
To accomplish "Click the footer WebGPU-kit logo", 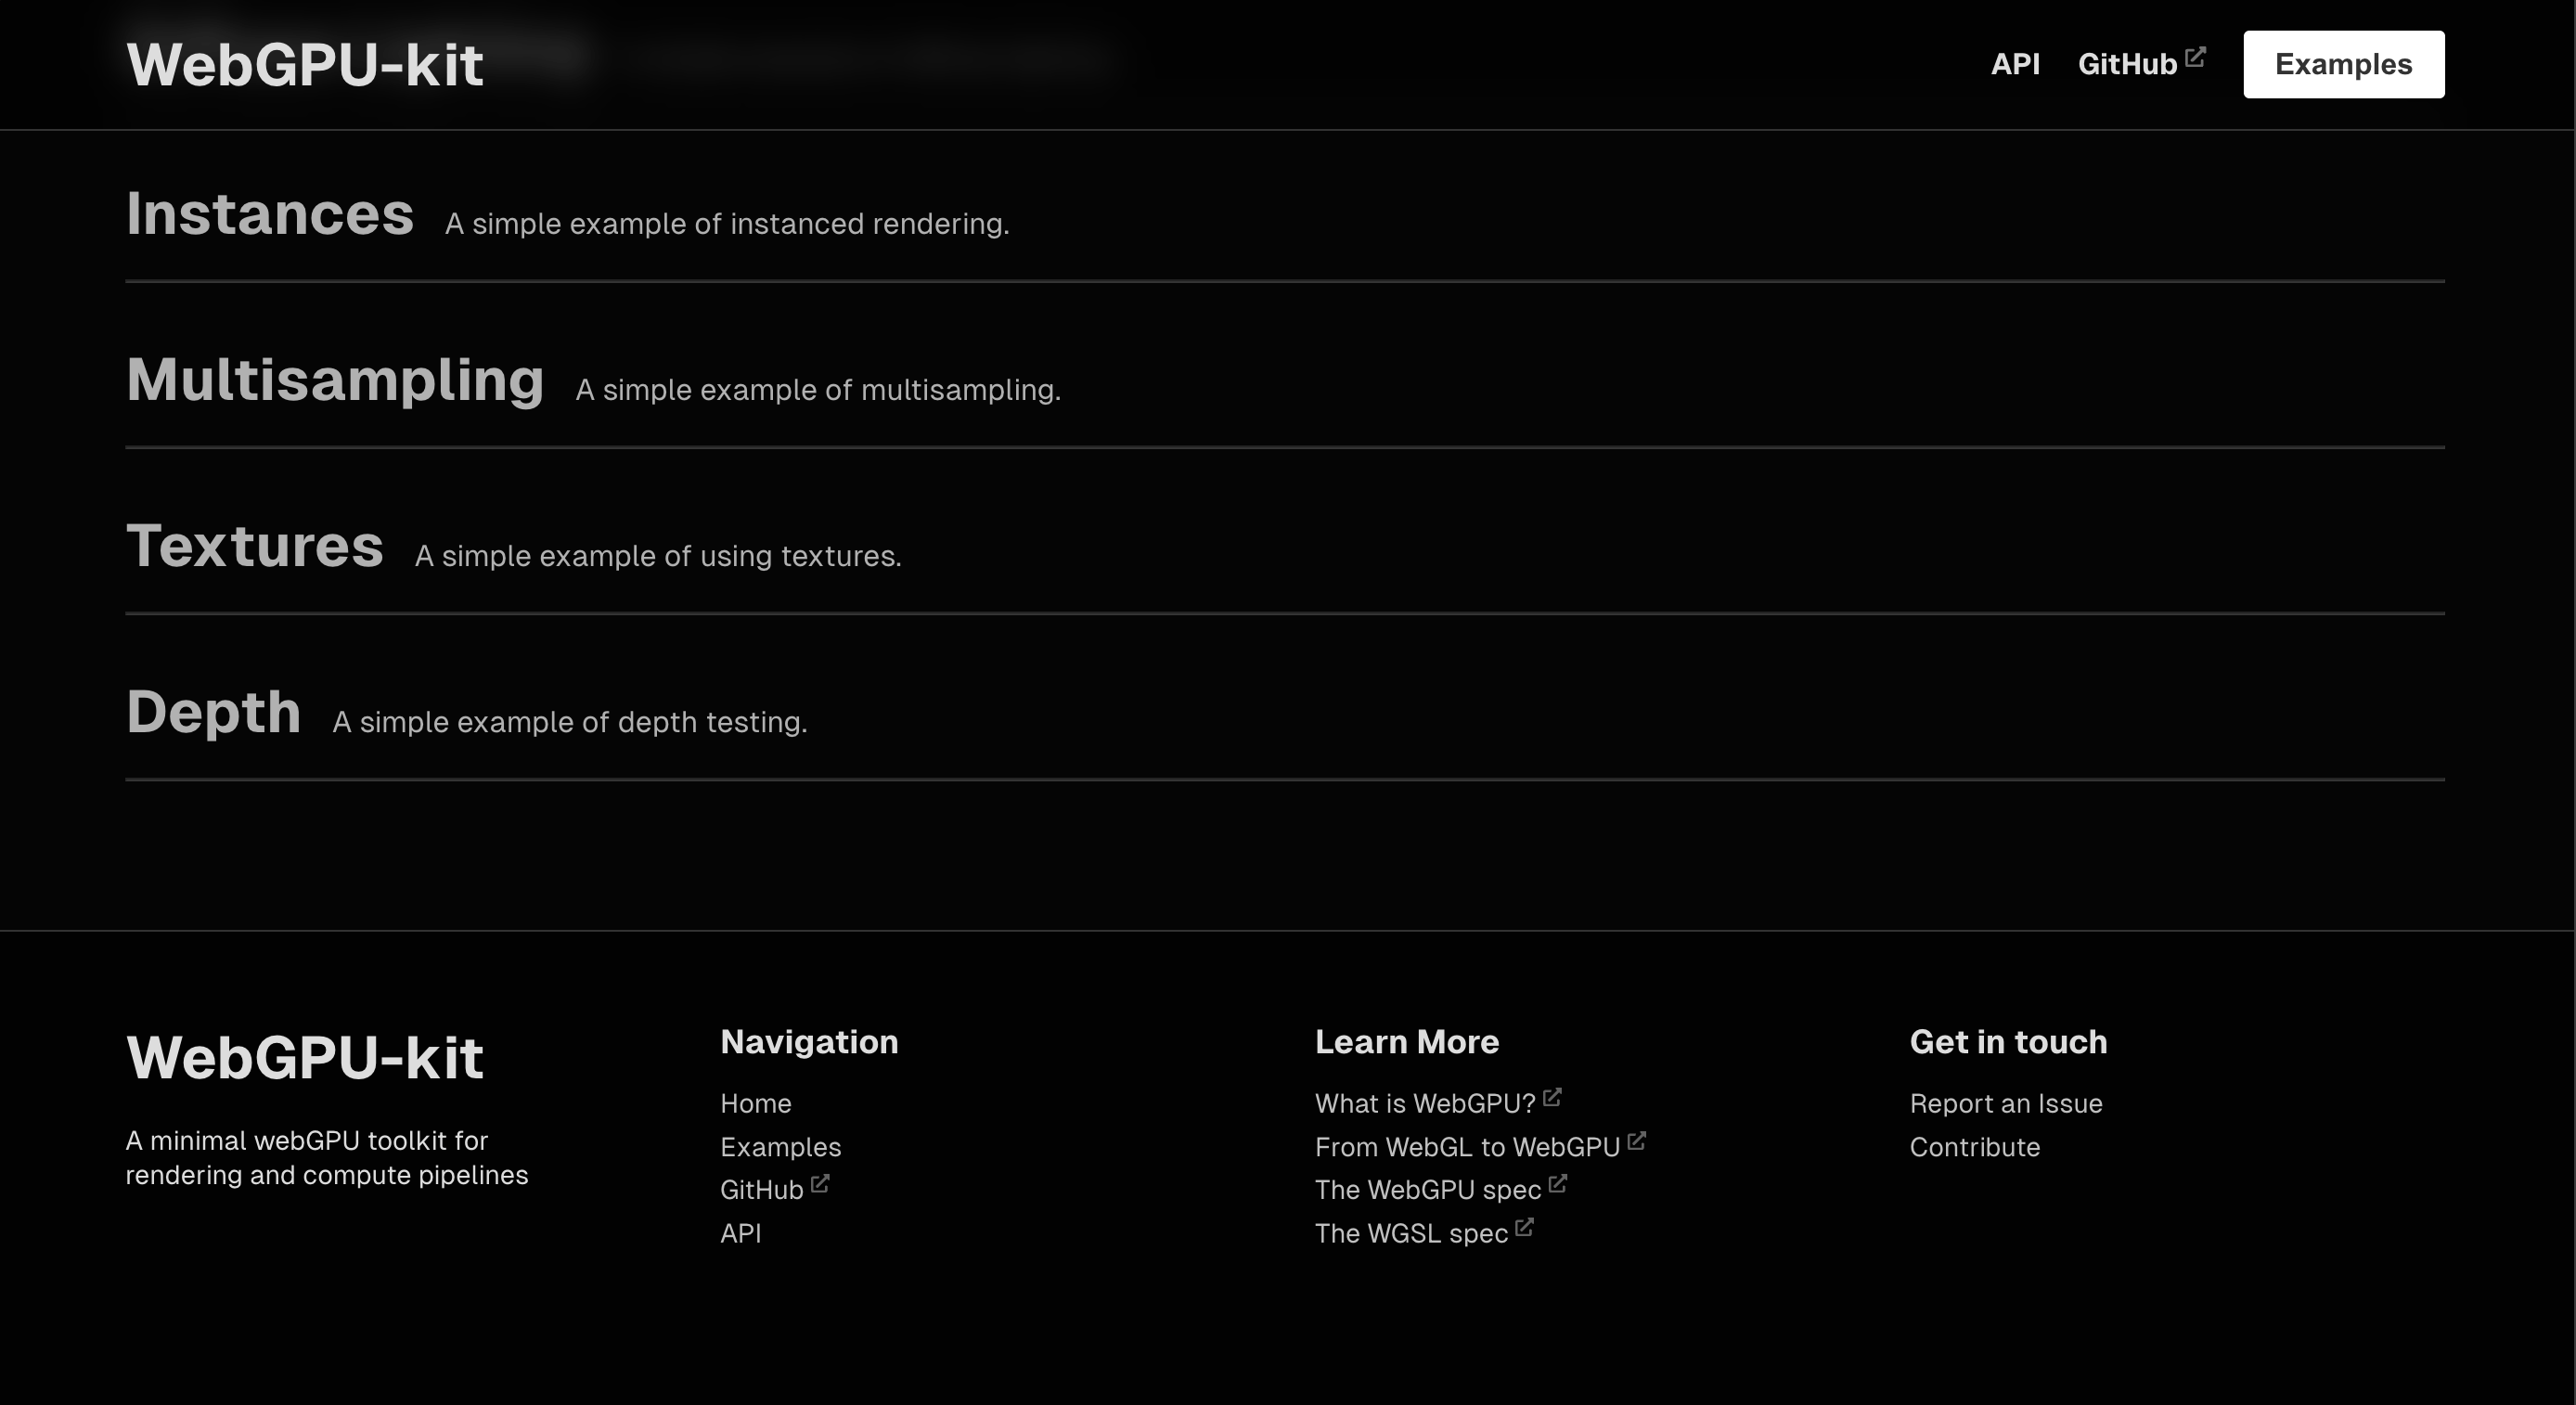I will (305, 1058).
